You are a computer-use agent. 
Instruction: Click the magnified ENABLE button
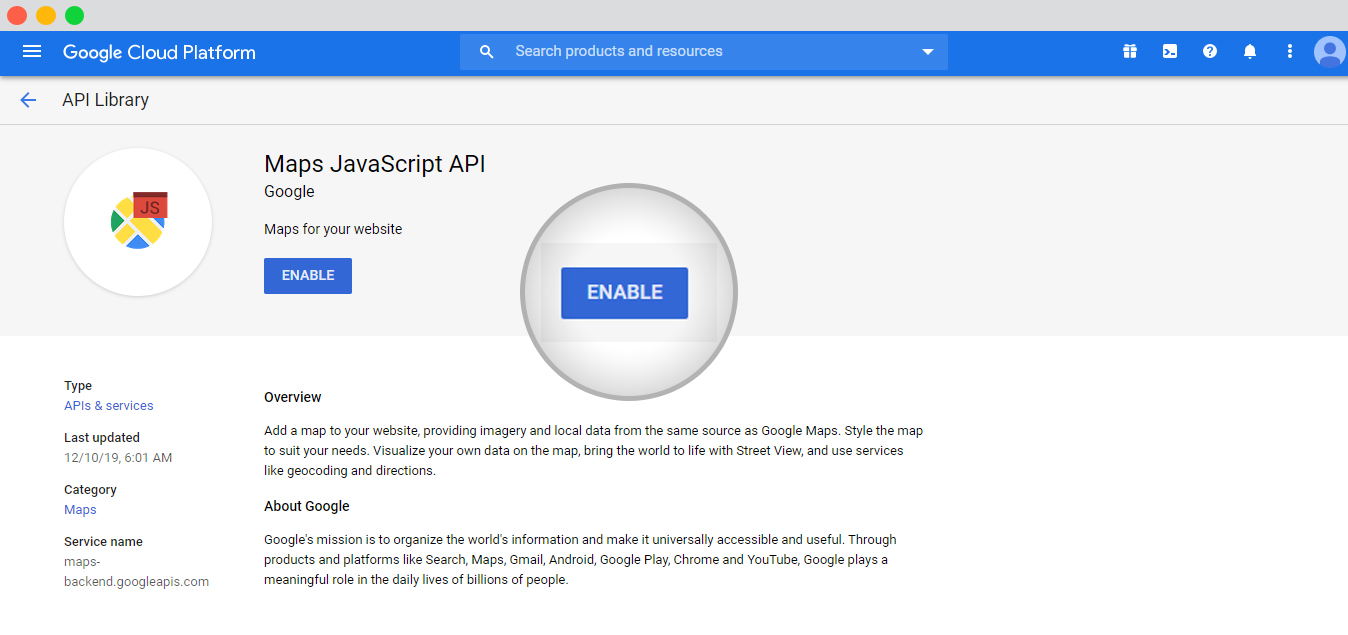(624, 293)
